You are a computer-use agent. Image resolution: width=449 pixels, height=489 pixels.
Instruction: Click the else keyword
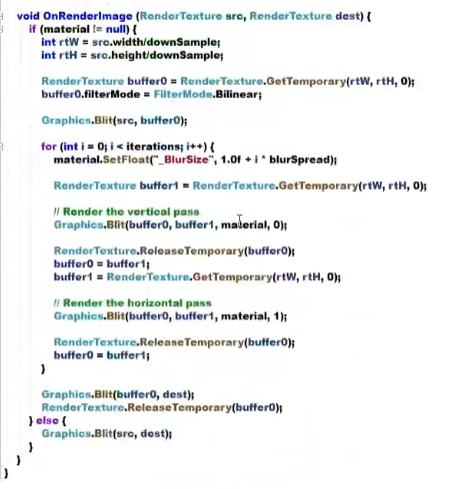(47, 420)
